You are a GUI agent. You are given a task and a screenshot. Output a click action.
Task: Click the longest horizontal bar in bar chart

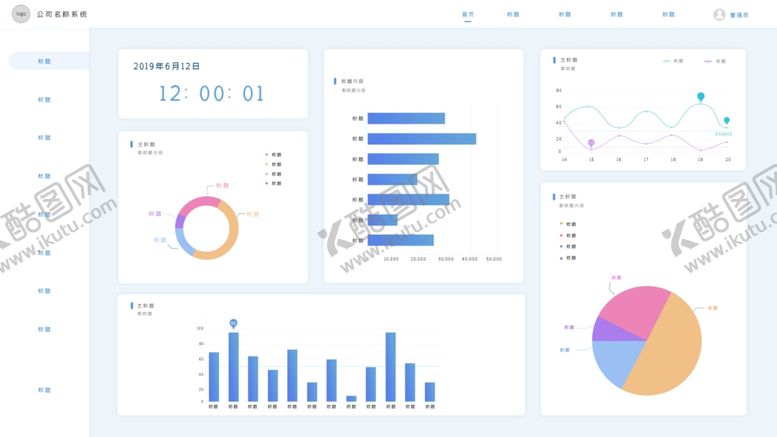tap(421, 139)
